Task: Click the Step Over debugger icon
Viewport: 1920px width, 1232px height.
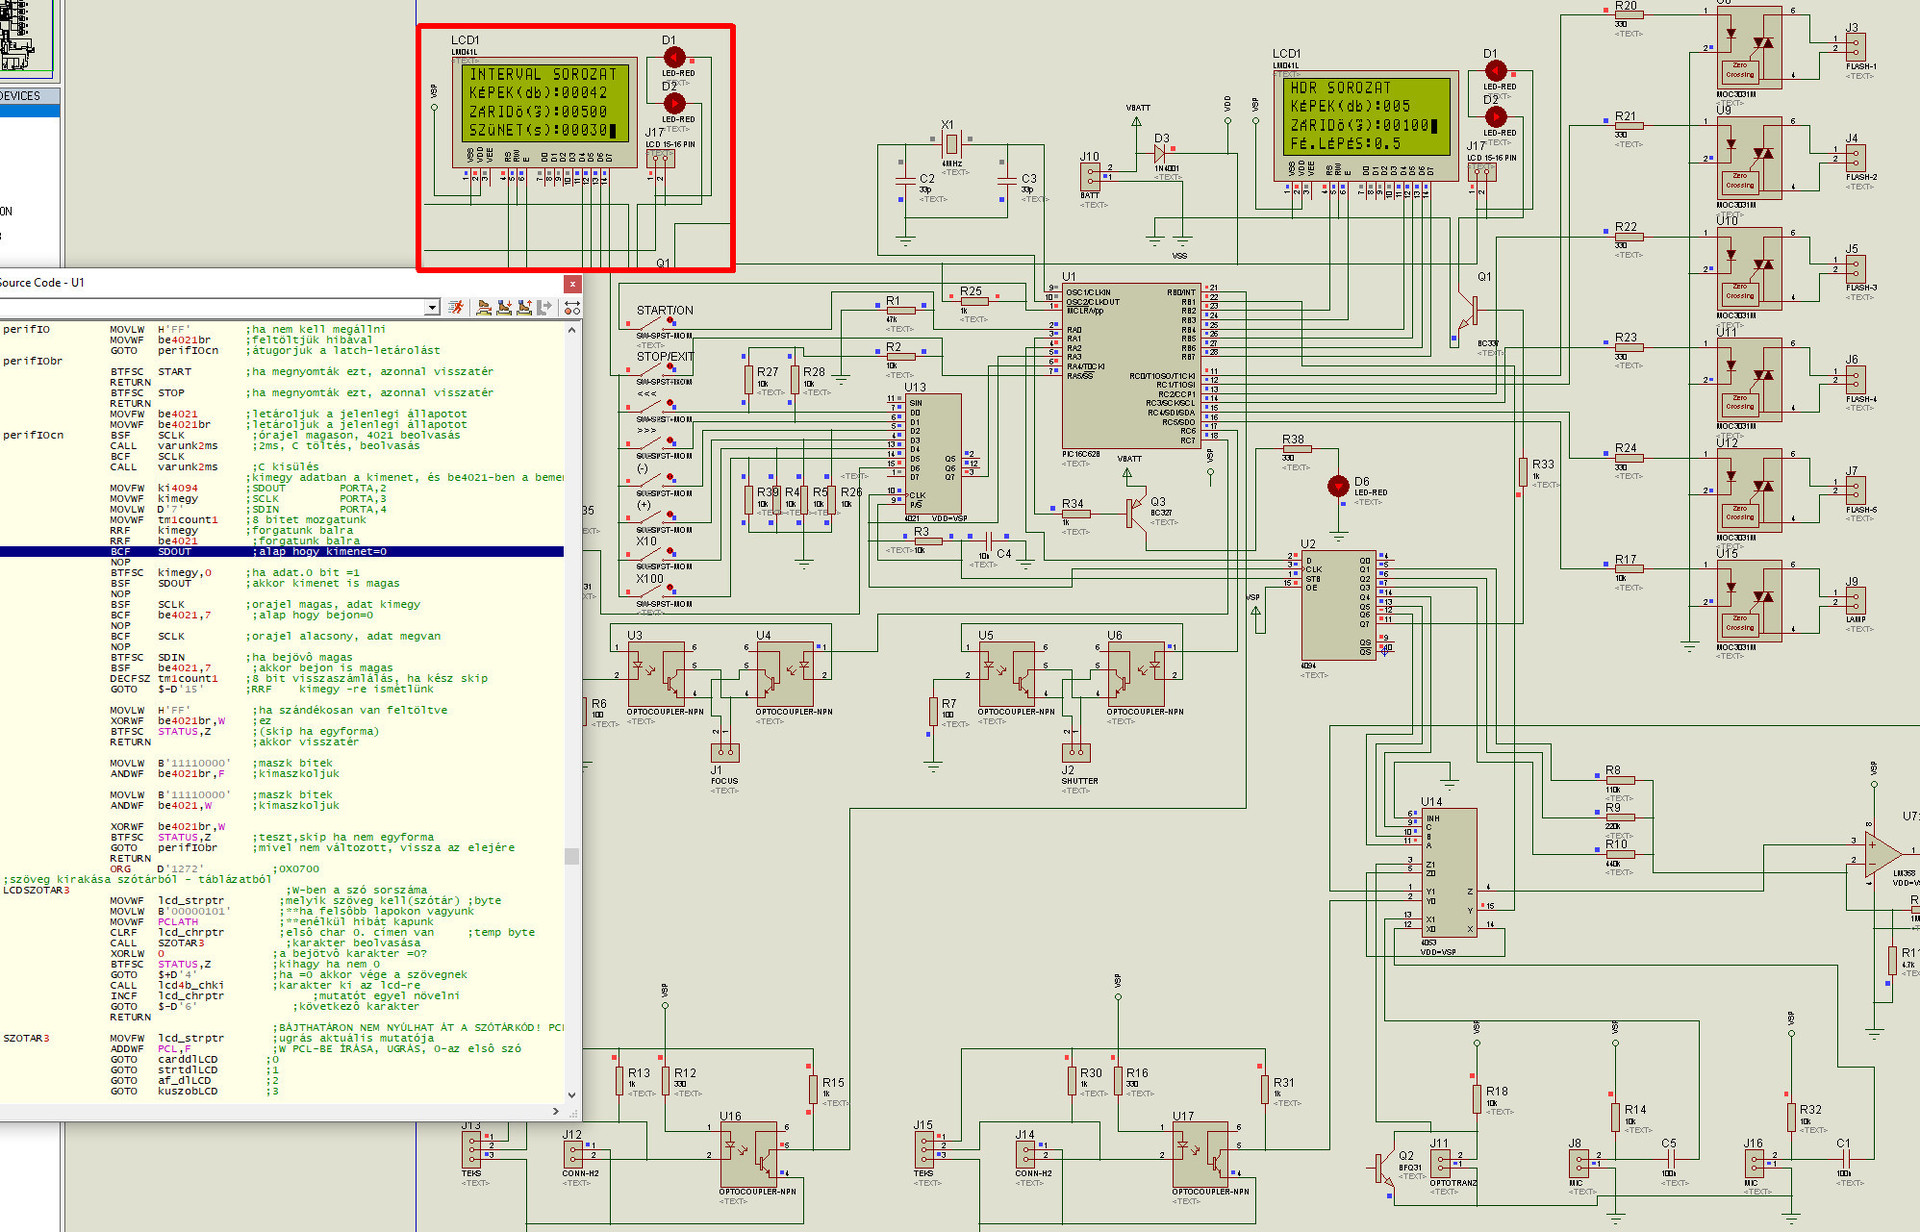Action: coord(484,307)
